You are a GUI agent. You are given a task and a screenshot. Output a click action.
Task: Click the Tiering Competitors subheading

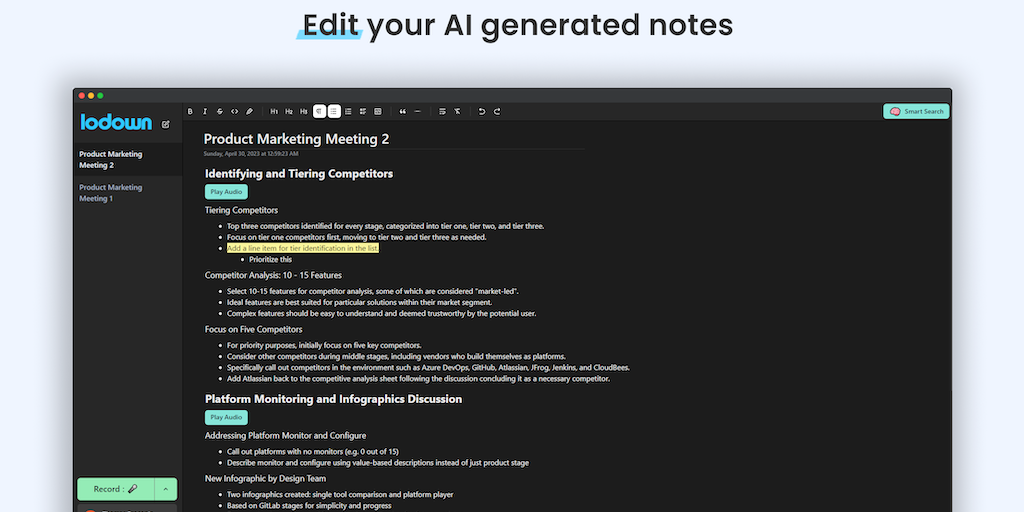(x=242, y=210)
